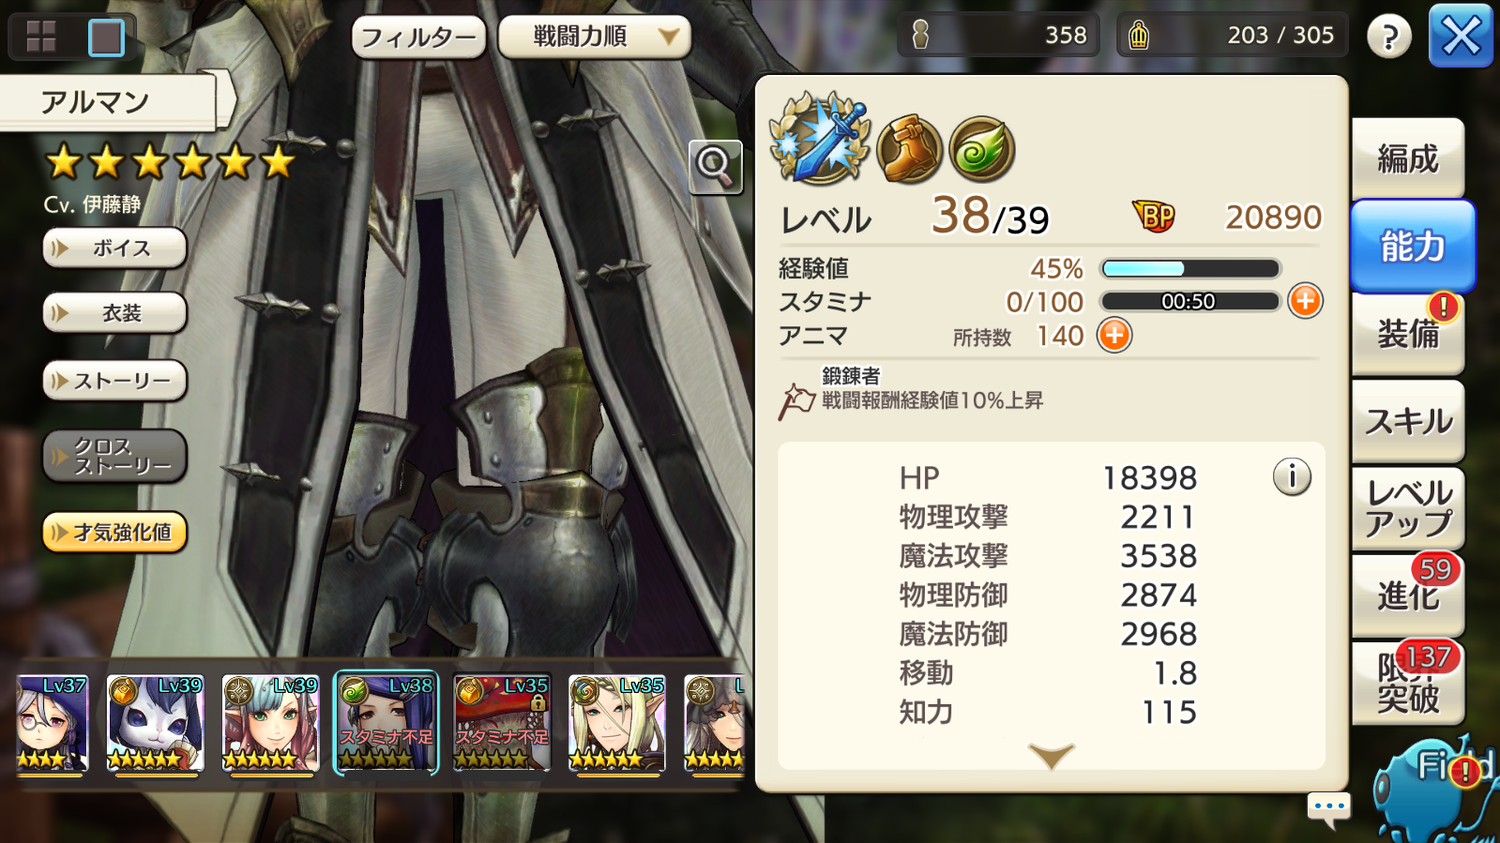Click the ボイス button
This screenshot has height=843, width=1500.
(x=115, y=248)
